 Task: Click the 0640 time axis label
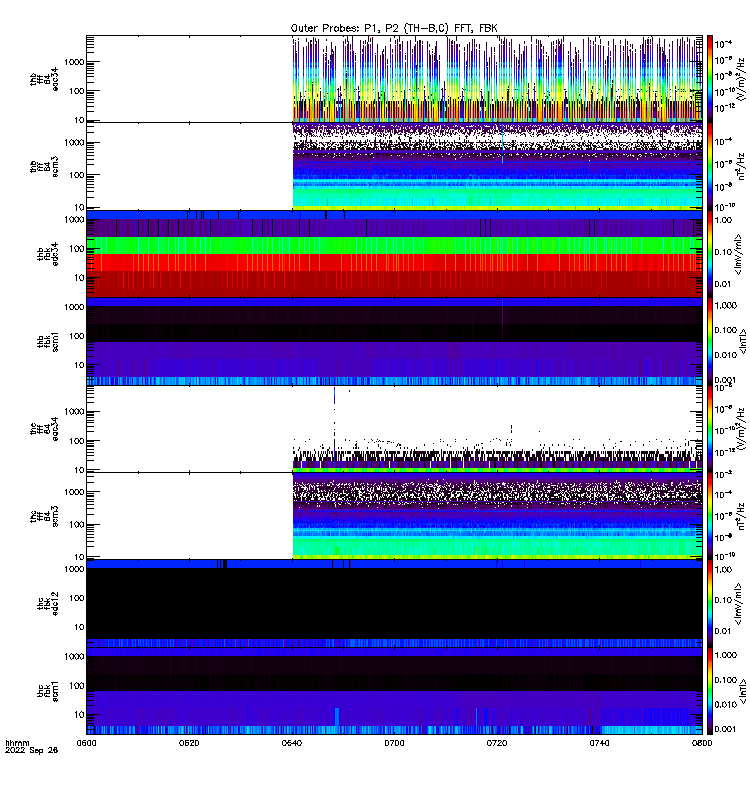point(291,743)
